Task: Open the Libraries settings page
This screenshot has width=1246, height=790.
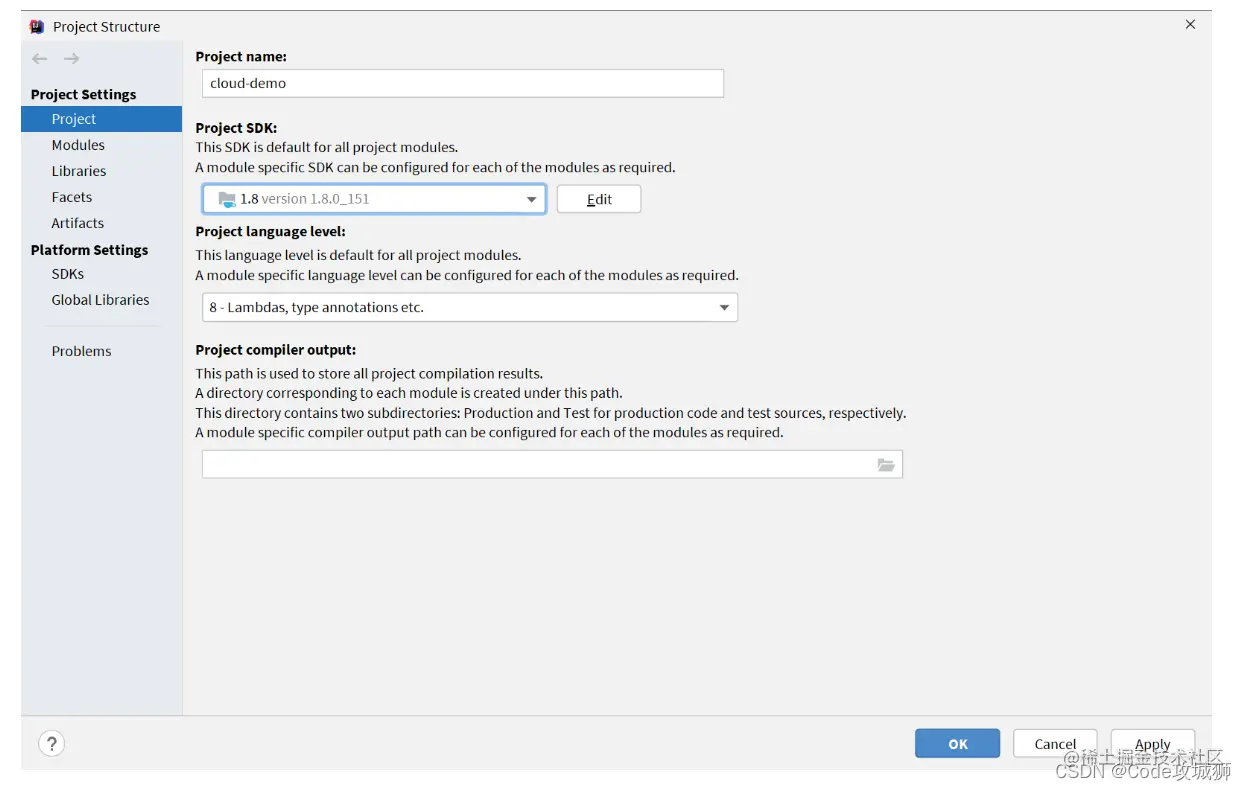Action: coord(79,171)
